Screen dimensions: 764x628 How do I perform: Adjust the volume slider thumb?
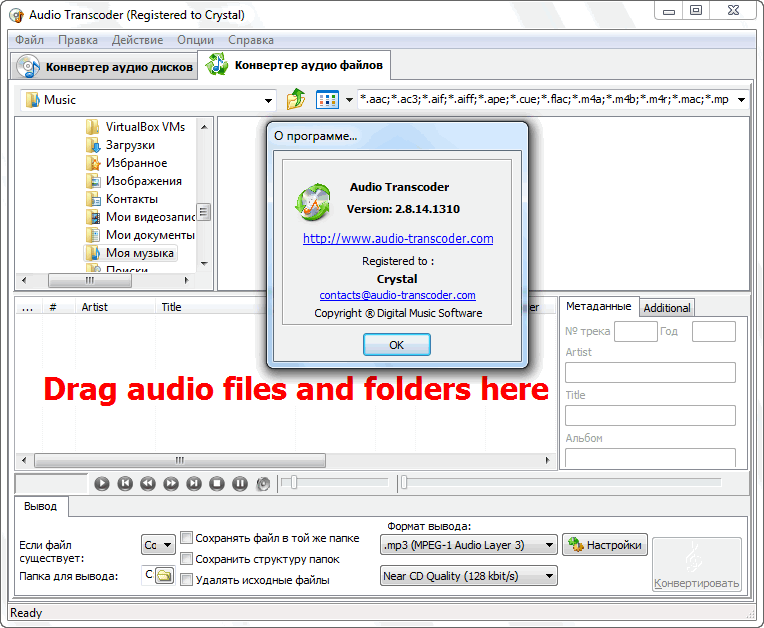pos(293,482)
